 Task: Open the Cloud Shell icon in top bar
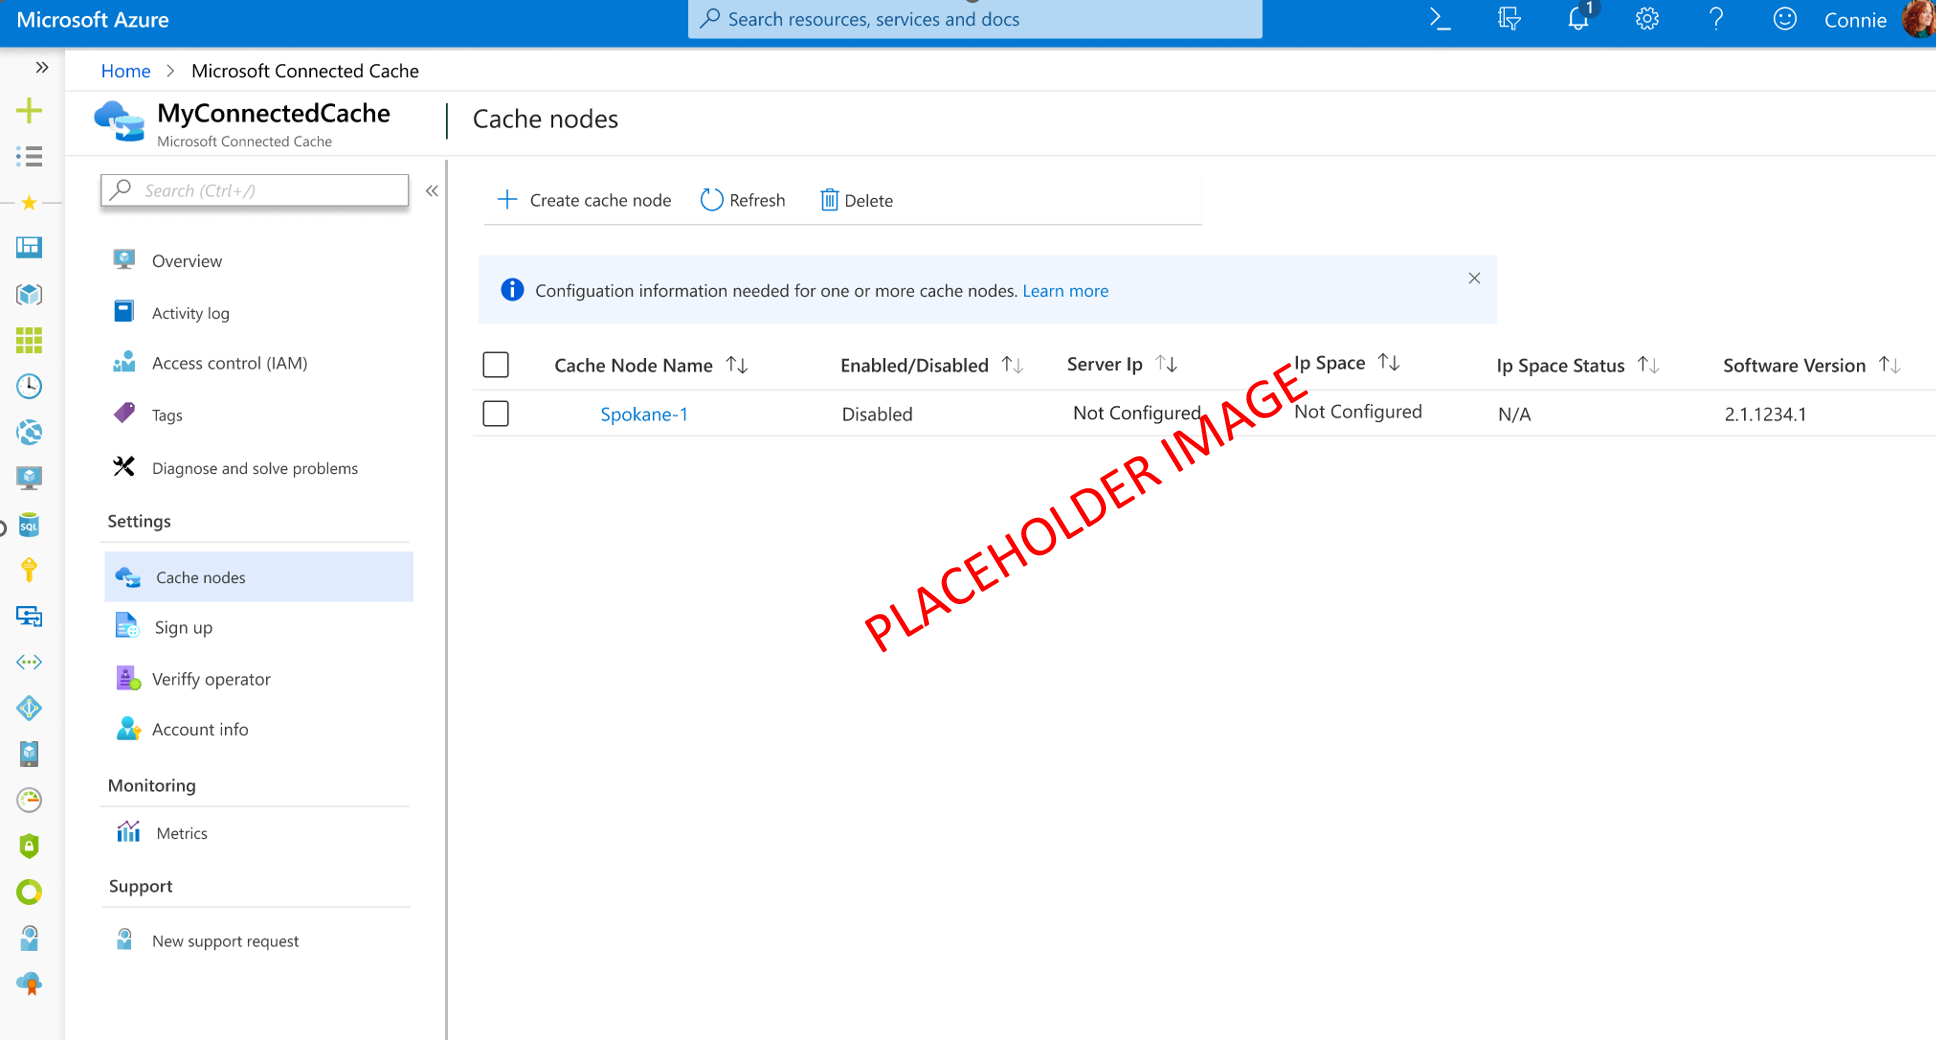coord(1440,19)
